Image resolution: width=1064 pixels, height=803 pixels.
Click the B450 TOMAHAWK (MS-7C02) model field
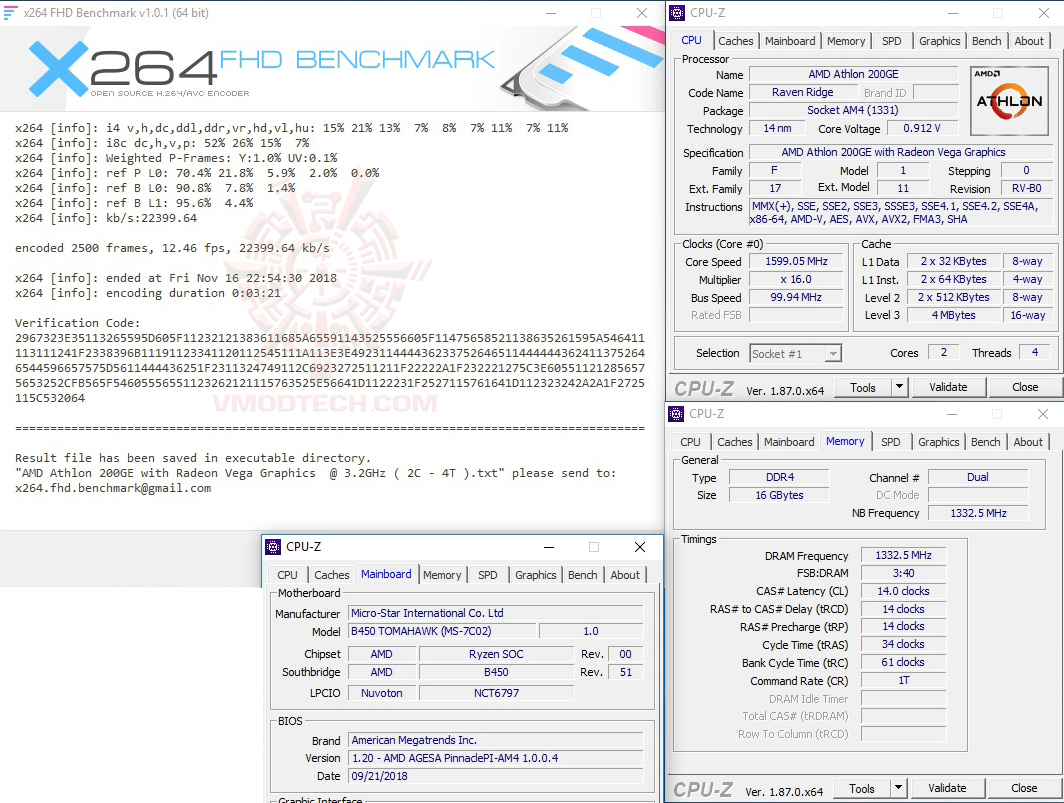tap(442, 631)
